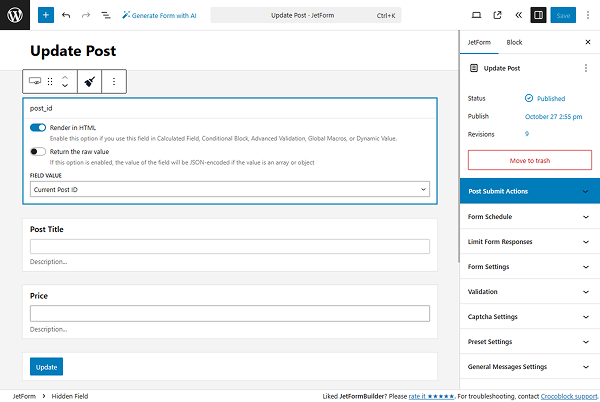Turn off the Render in HTML toggle
600x402 pixels.
[38, 127]
